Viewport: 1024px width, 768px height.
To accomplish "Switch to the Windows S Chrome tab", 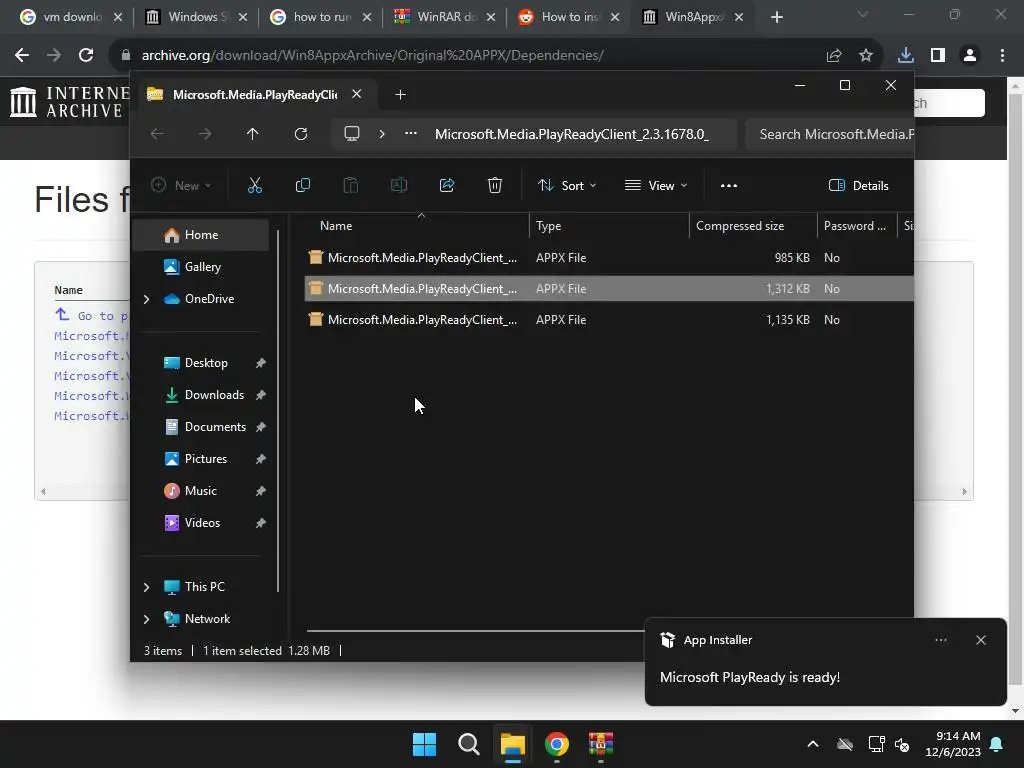I will 196,17.
